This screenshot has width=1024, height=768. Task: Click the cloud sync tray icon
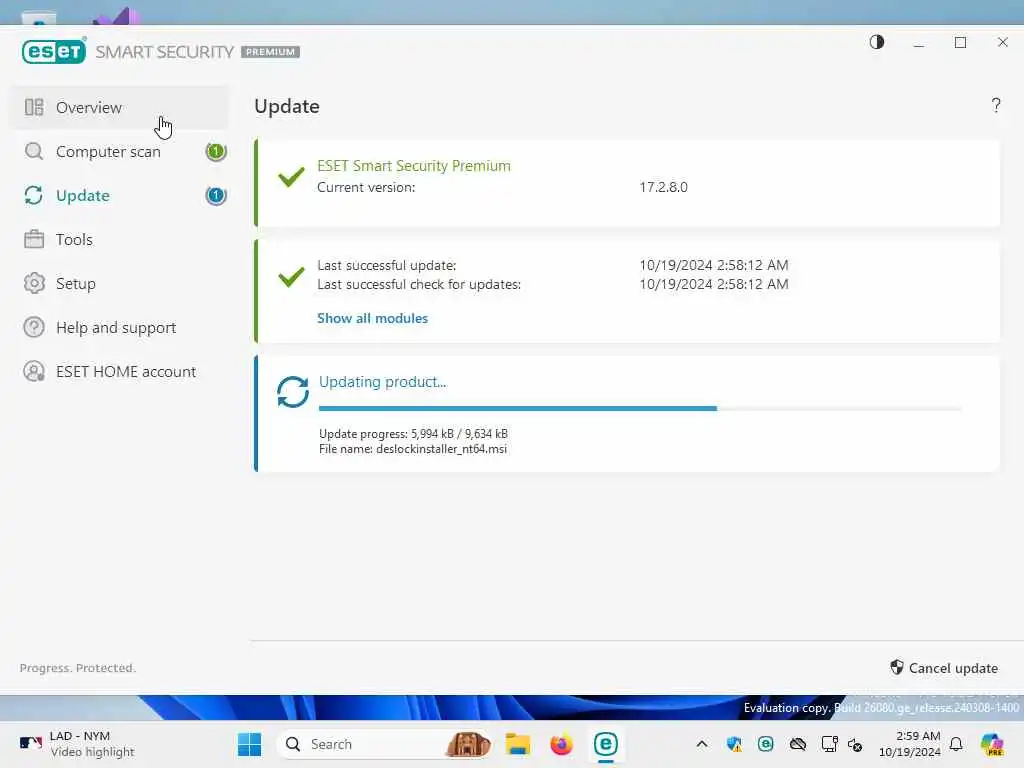(x=797, y=744)
